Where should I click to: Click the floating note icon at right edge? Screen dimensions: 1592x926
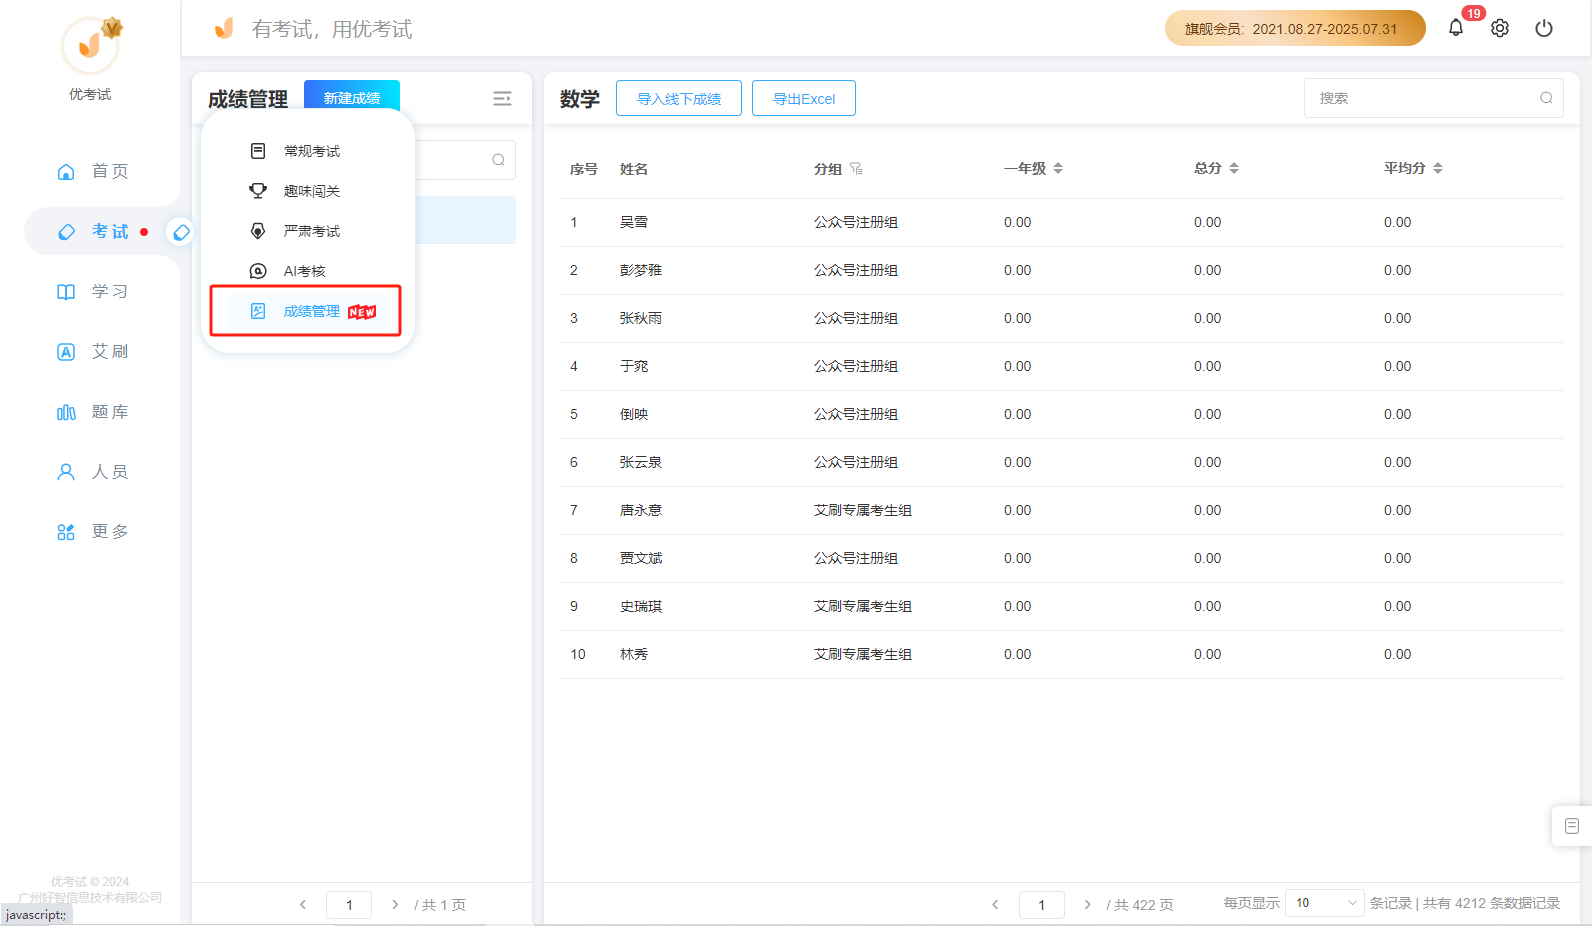(1572, 826)
